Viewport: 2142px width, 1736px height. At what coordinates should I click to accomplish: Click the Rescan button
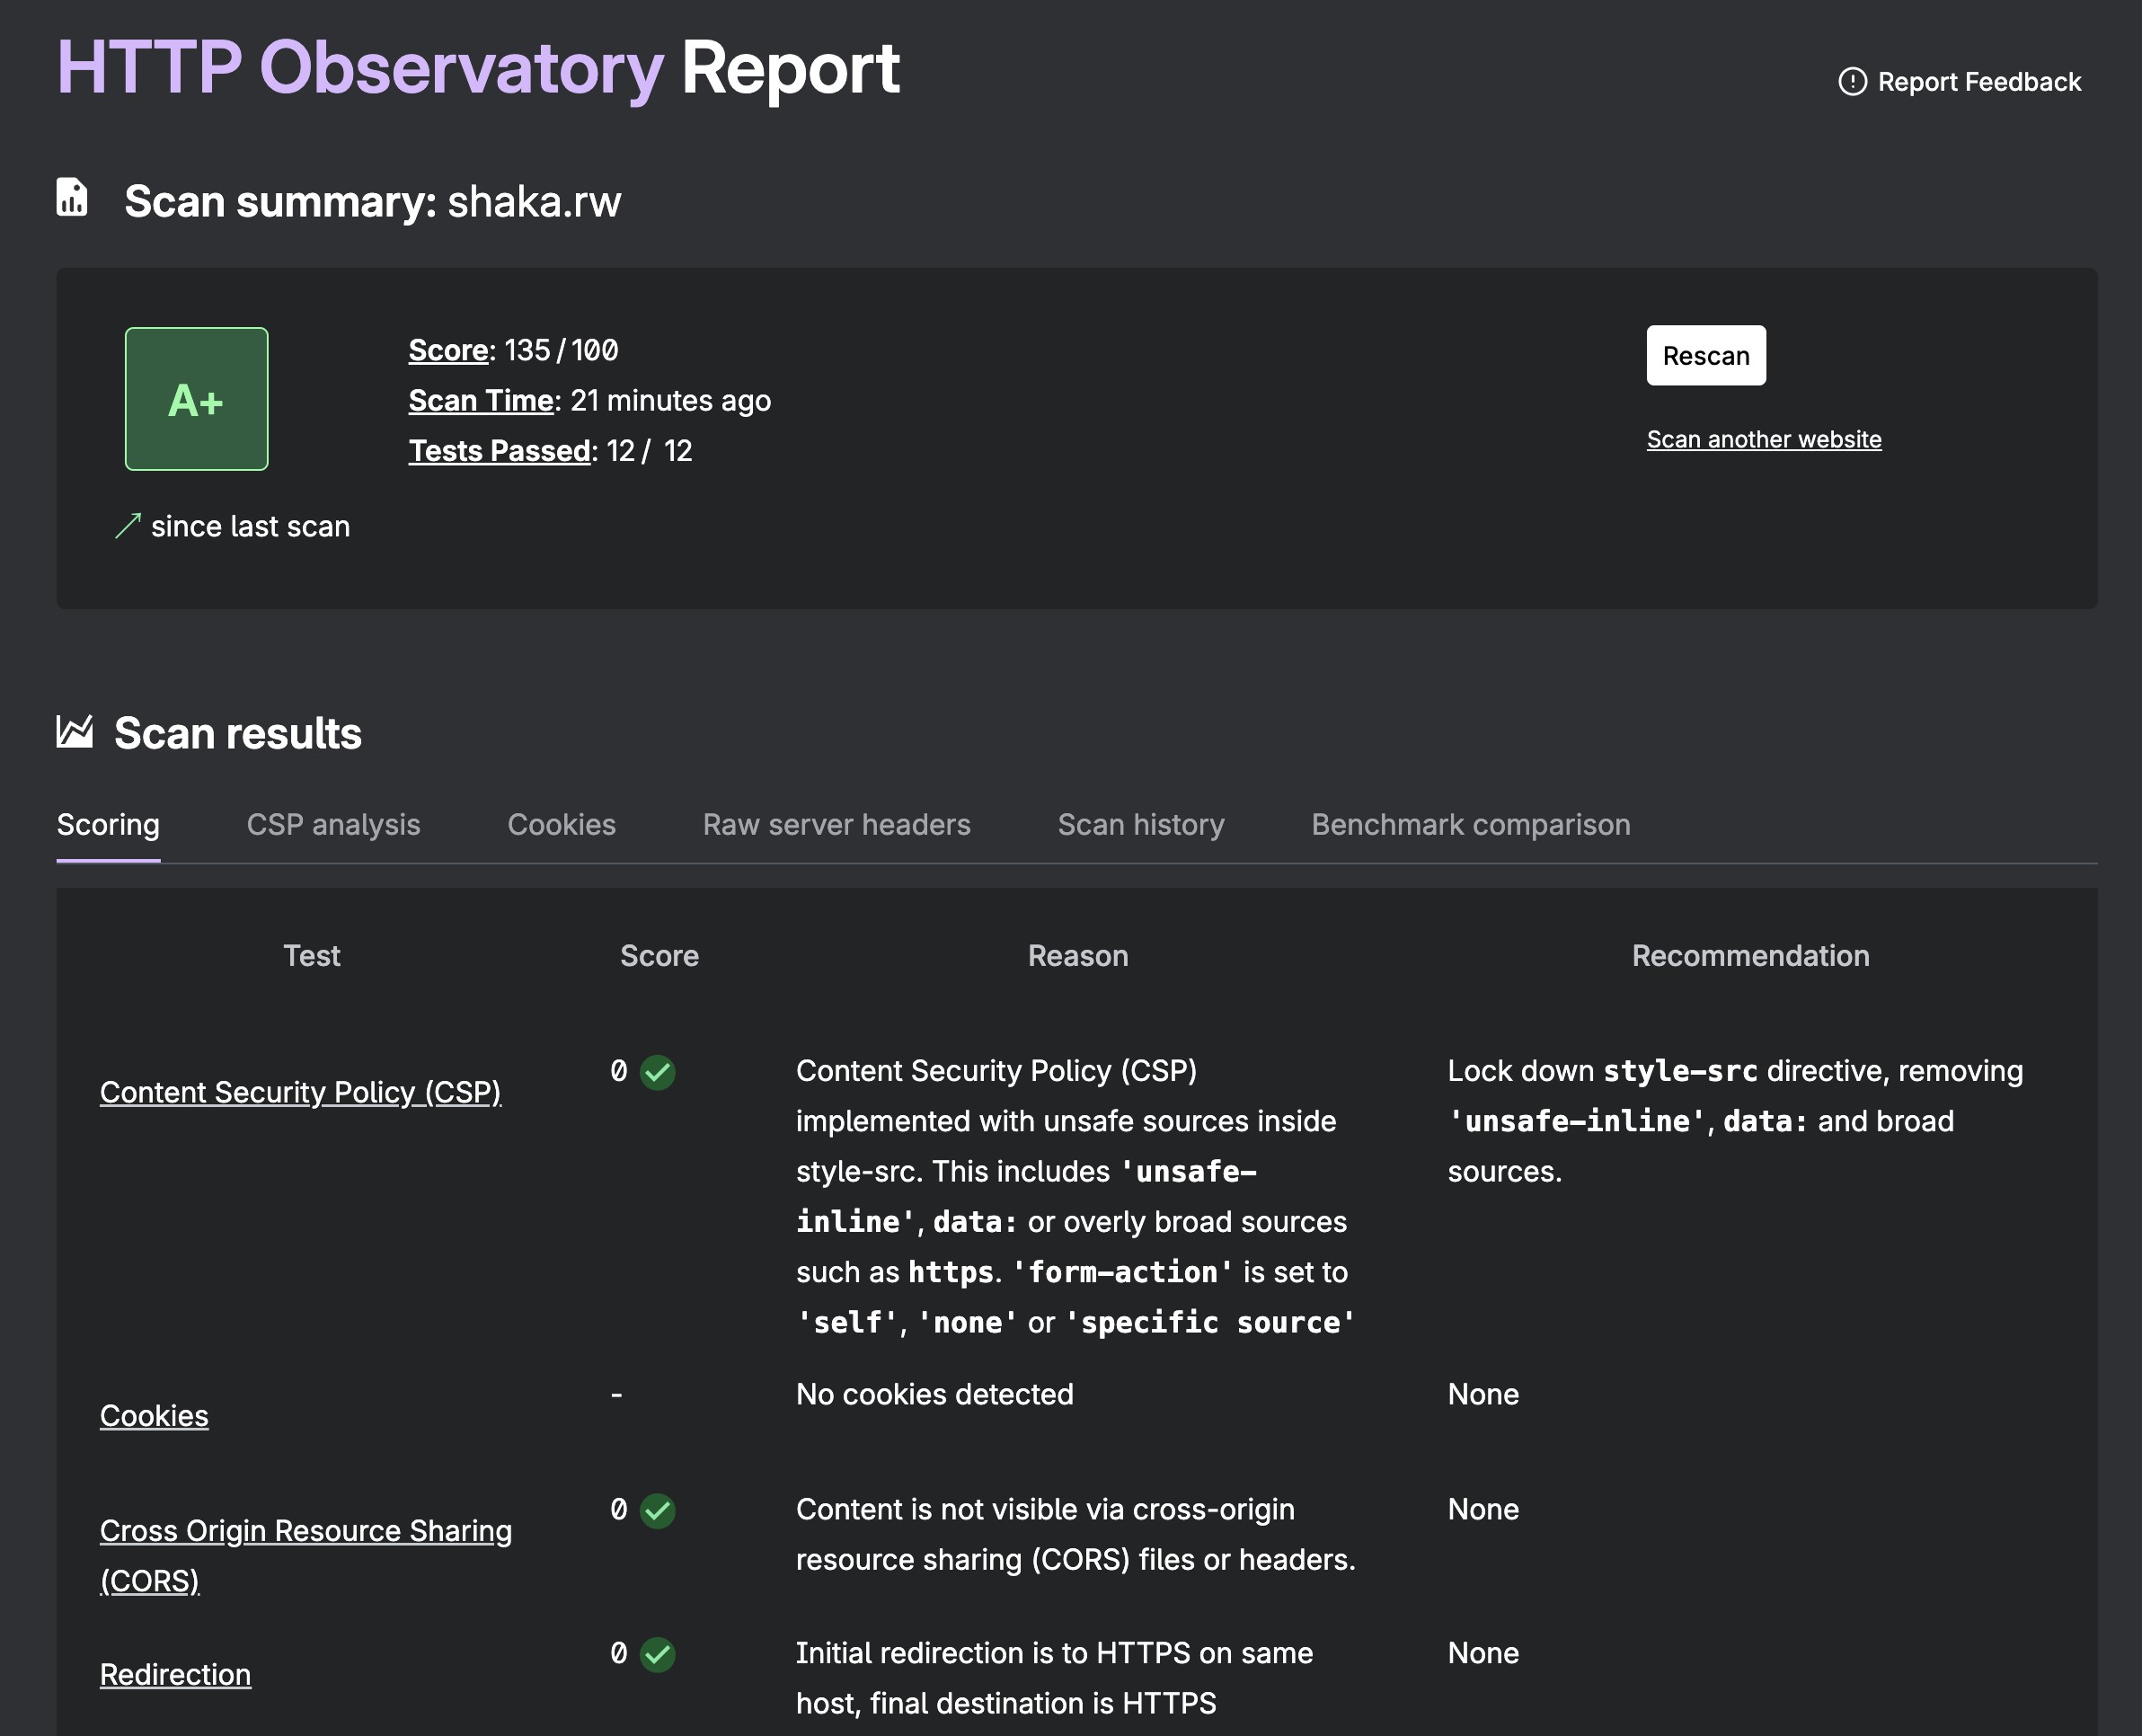(1706, 355)
